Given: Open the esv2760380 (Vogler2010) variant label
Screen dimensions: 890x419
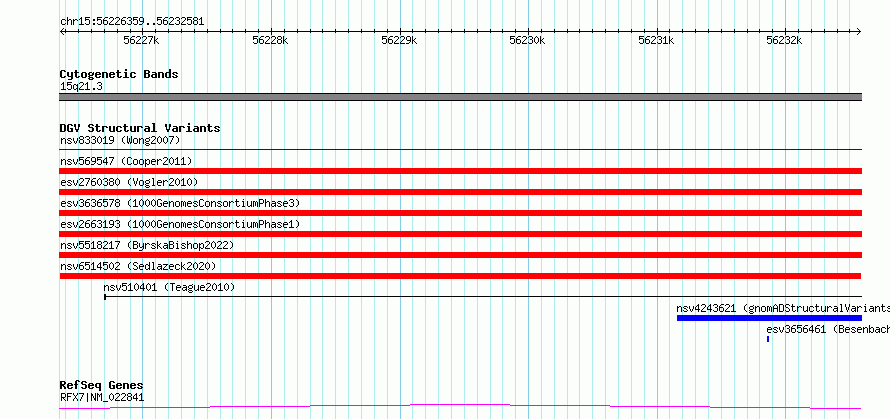Looking at the screenshot, I should [129, 182].
